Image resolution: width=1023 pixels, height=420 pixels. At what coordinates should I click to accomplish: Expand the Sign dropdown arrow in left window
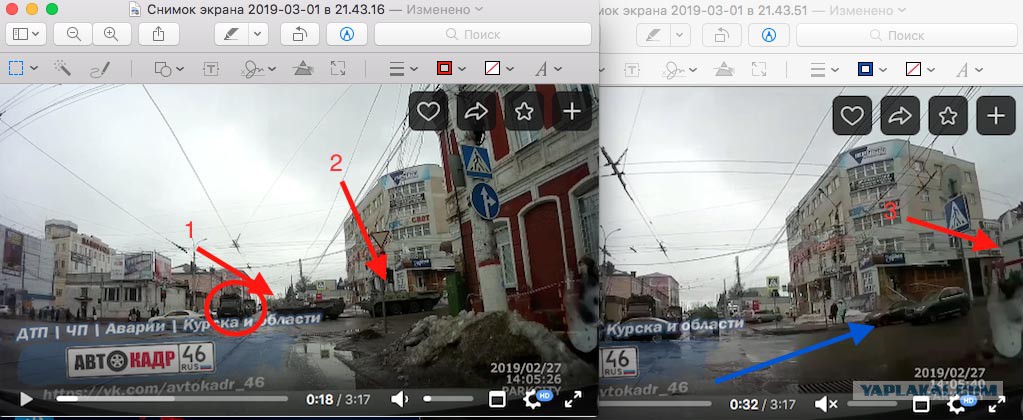271,68
